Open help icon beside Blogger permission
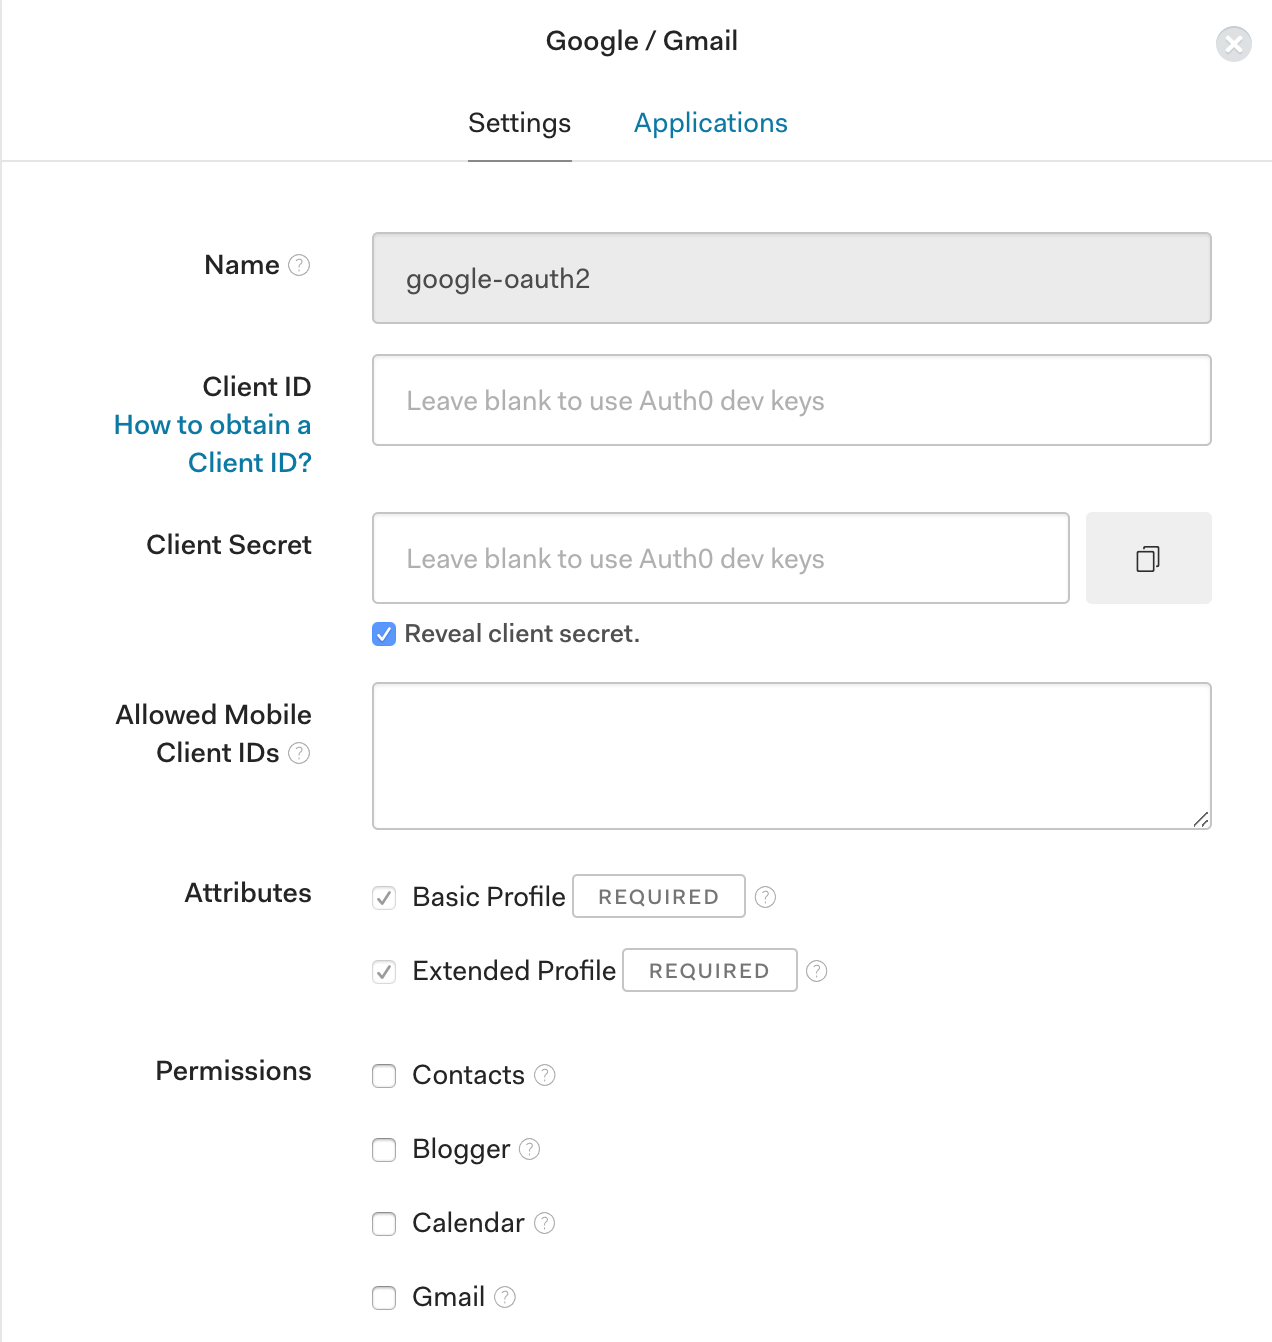Viewport: 1272px width, 1342px height. click(529, 1149)
